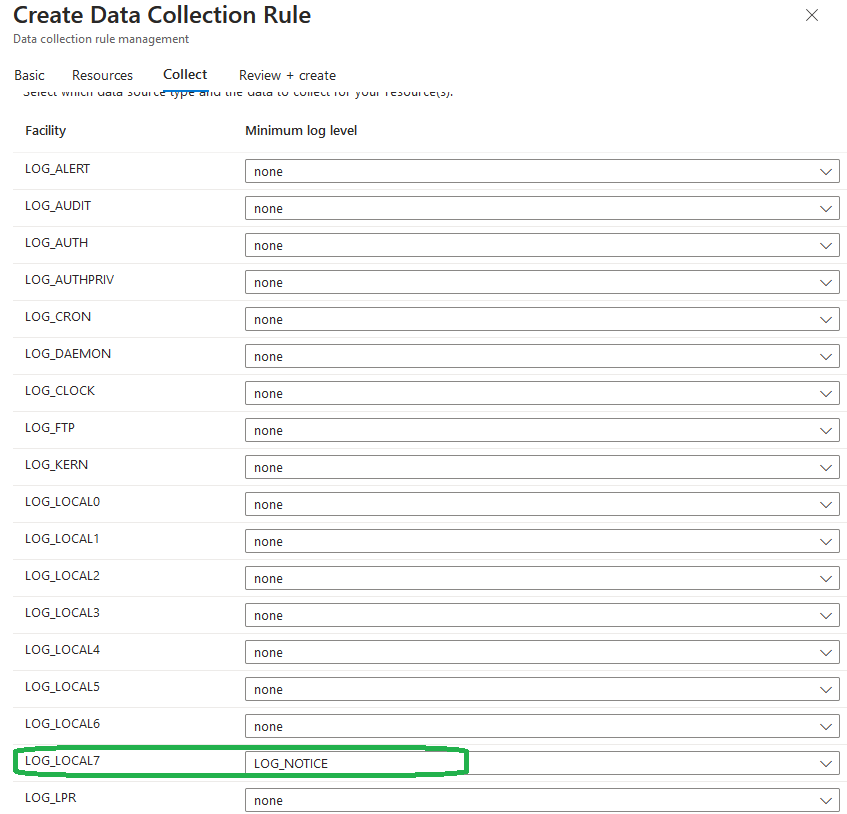Click the LOG_CLOCK dropdown arrow icon
The height and width of the screenshot is (814, 847).
coord(826,394)
